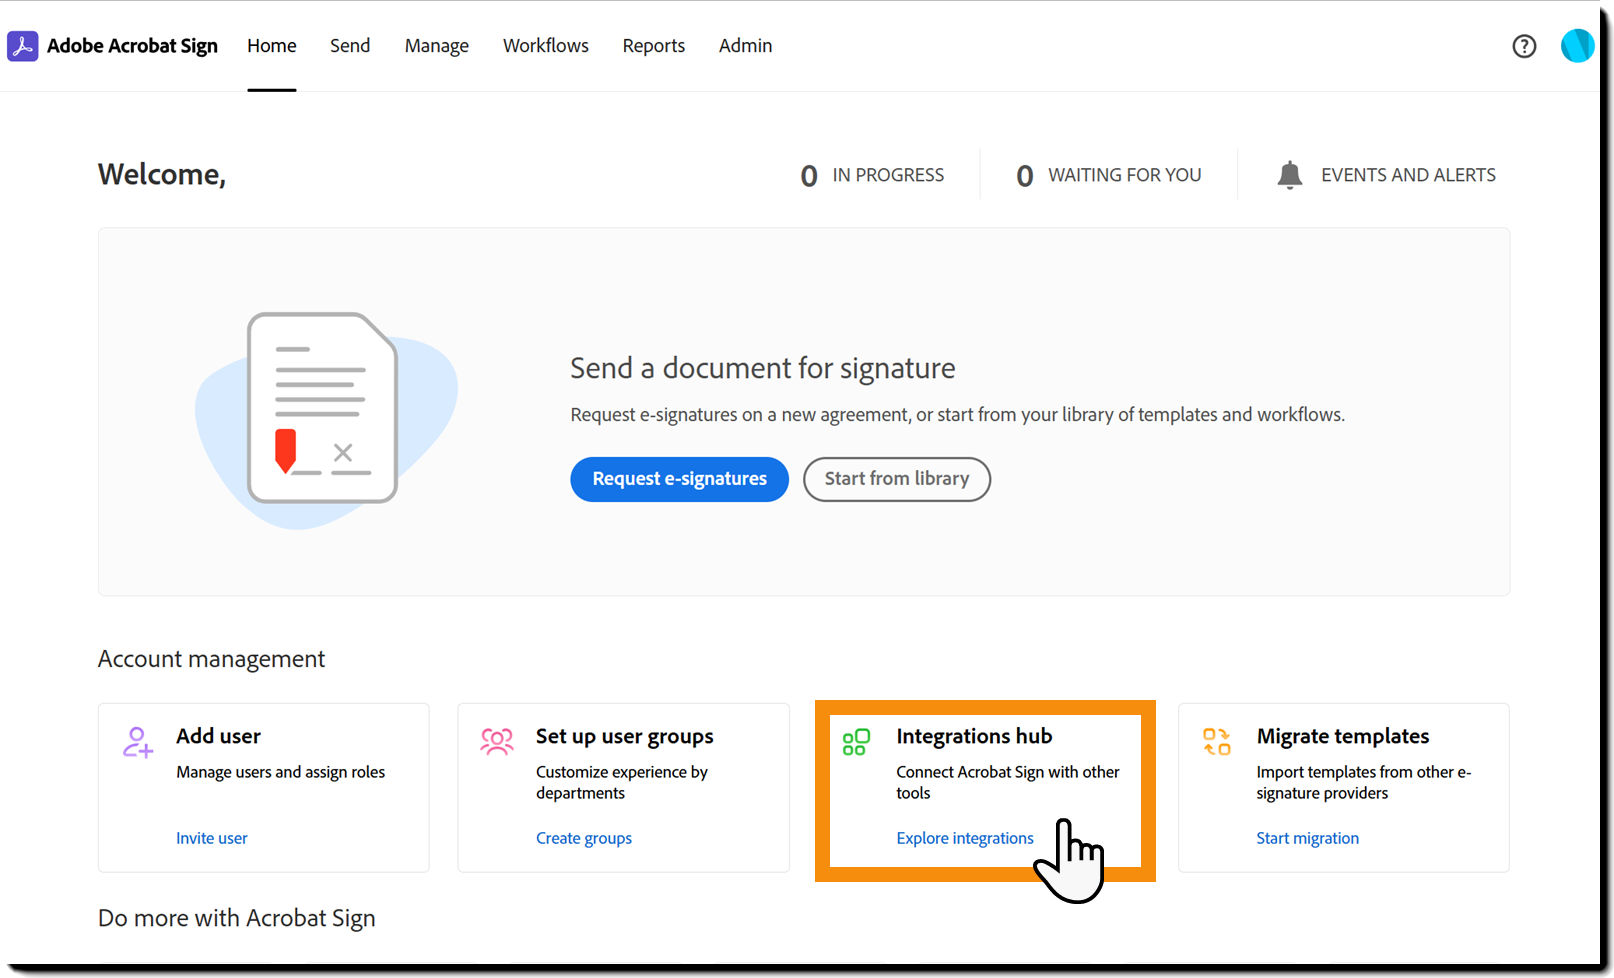Switch to the Manage tab

point(436,45)
